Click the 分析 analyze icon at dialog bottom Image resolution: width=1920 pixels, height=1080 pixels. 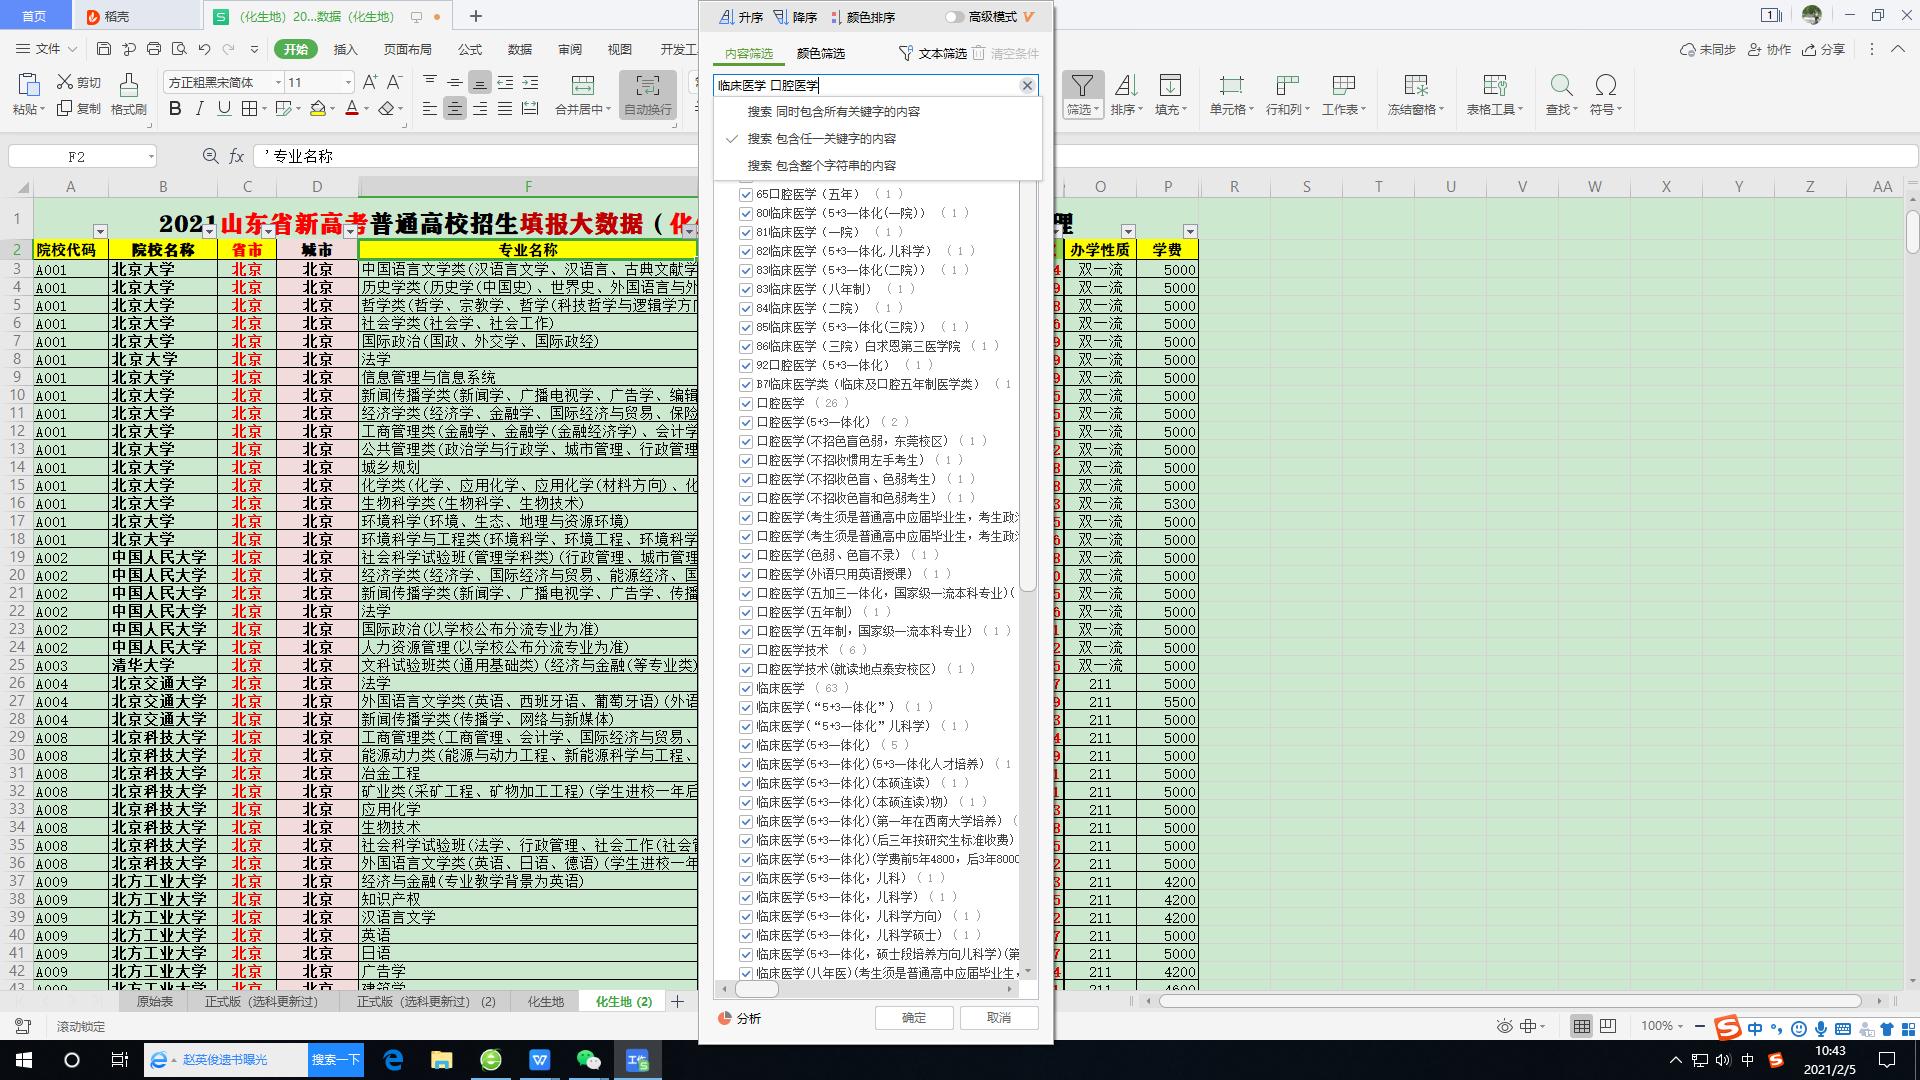(740, 1018)
